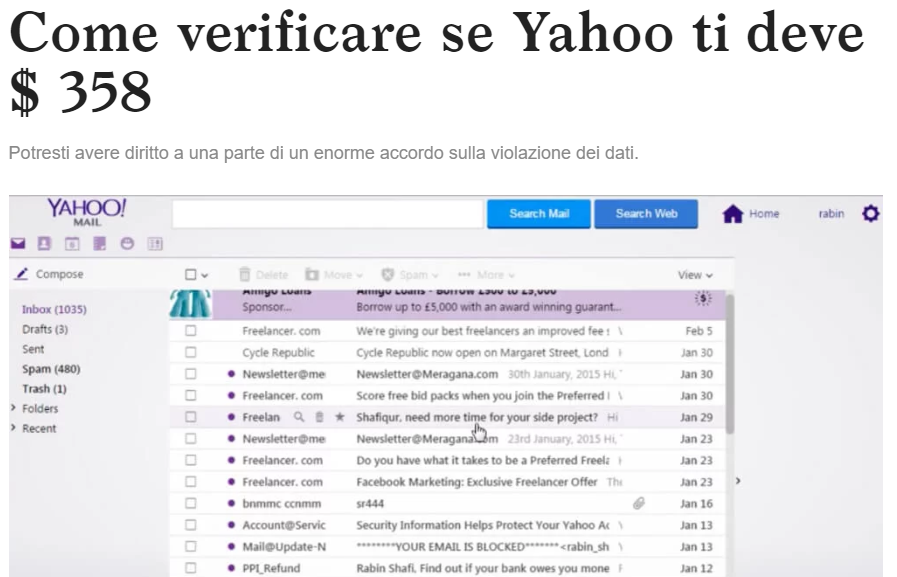Open the calendar icon in toolbar
Screen dimensions: 897x577
tap(72, 244)
